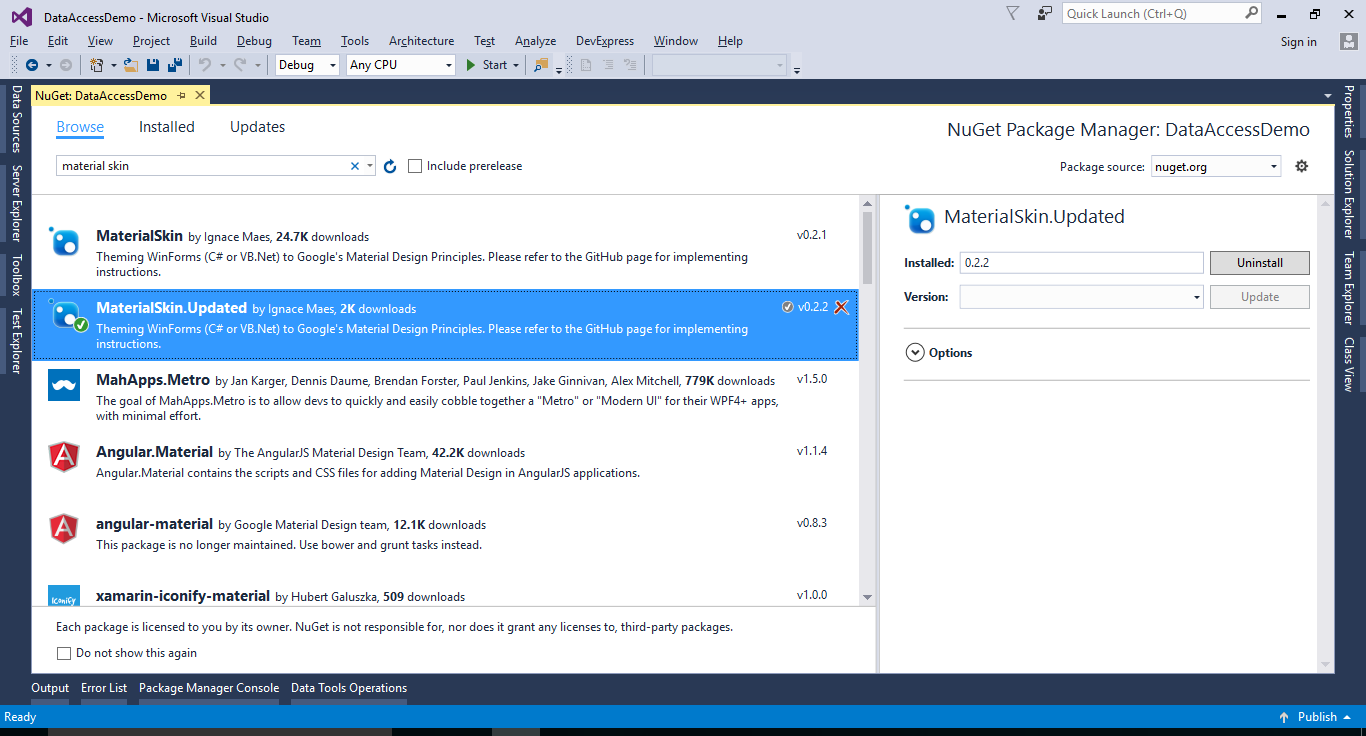1366x736 pixels.
Task: Pin the NuGet tab with pushpin icon
Action: [x=181, y=95]
